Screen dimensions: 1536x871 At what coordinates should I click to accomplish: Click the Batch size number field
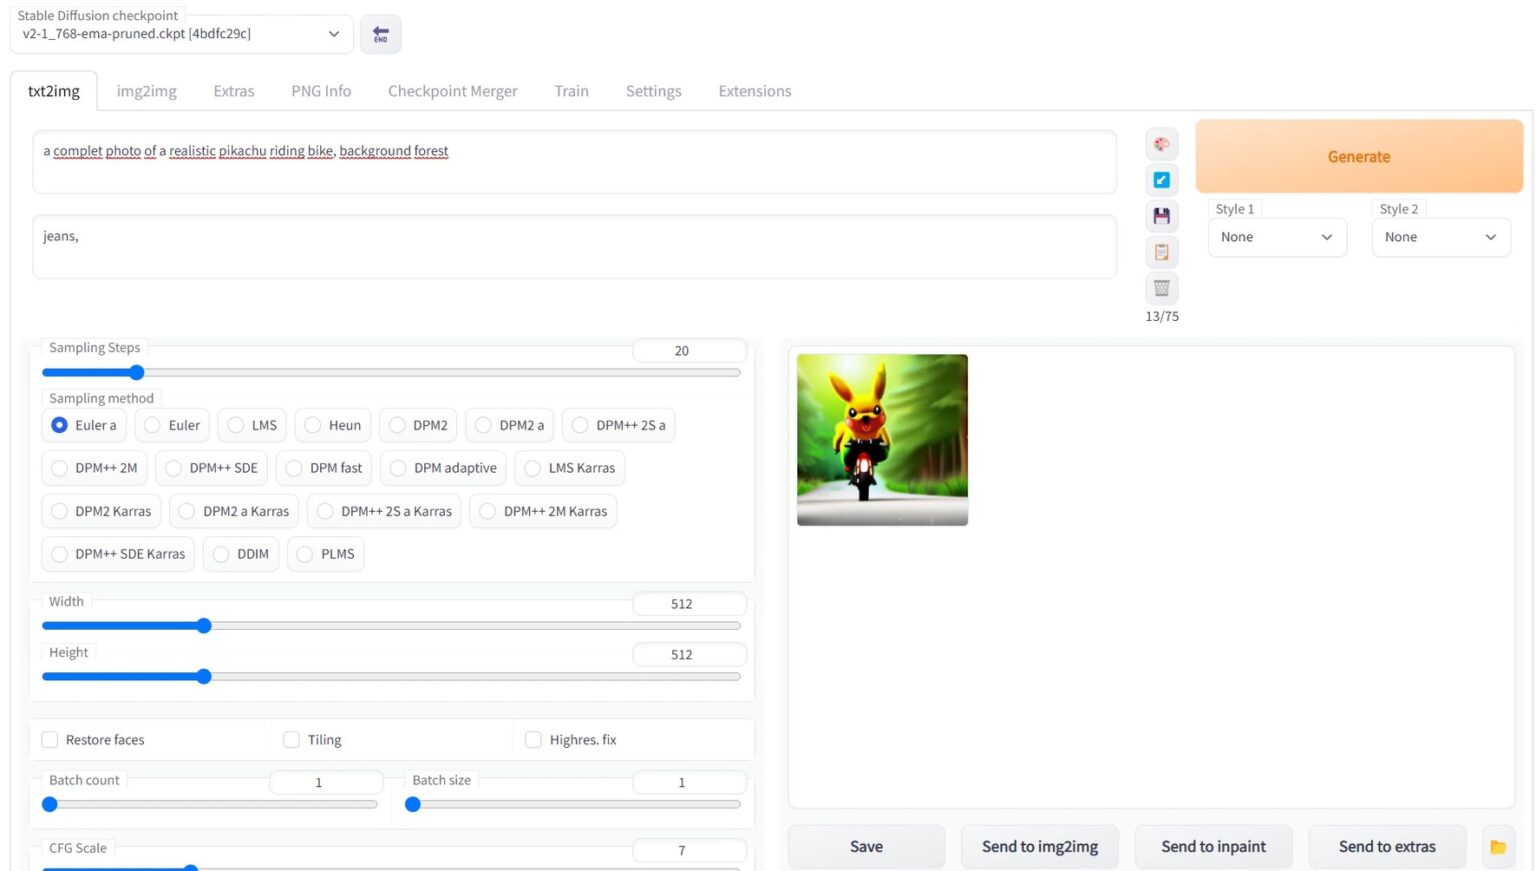[689, 783]
